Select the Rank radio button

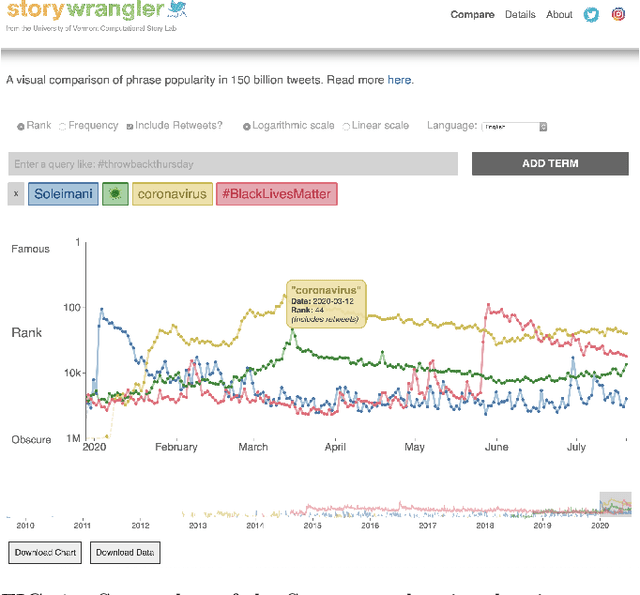(21, 126)
